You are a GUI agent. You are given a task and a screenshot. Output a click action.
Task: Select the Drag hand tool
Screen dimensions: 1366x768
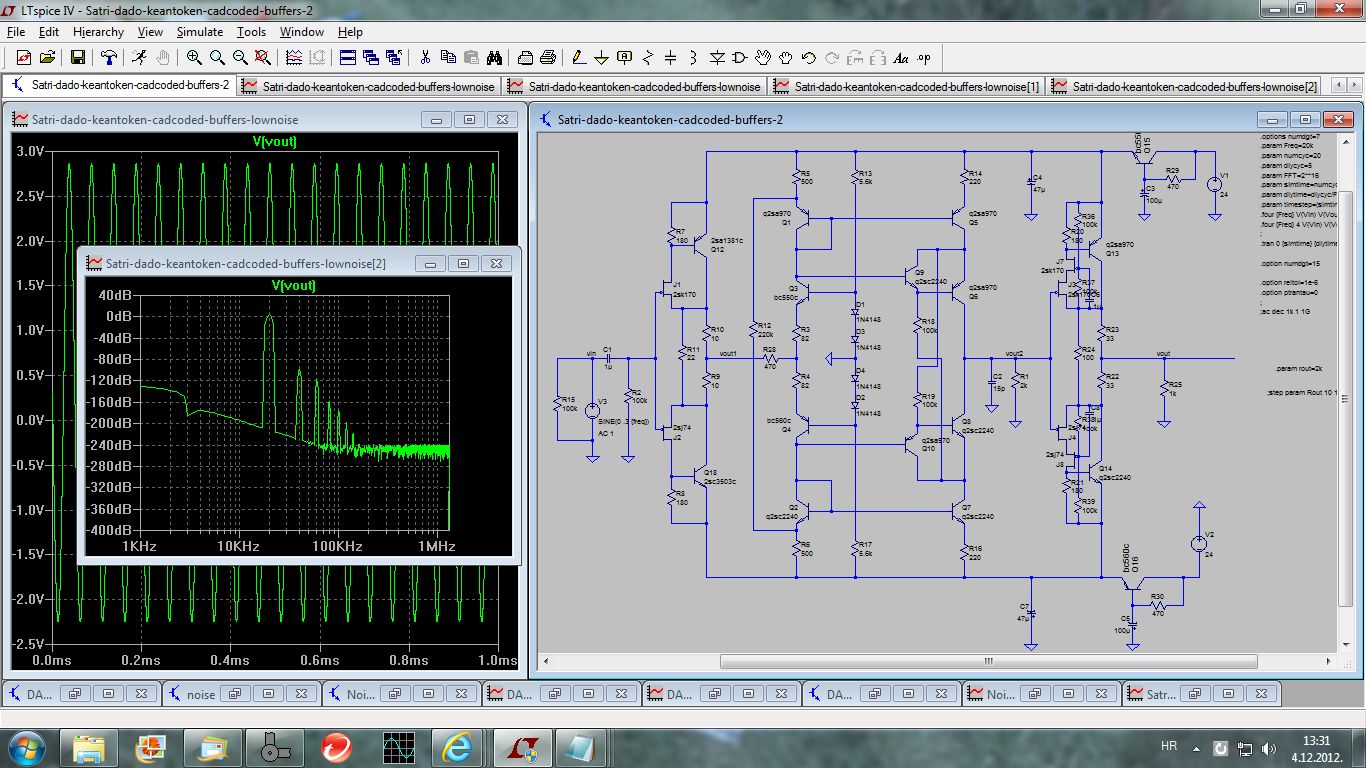coord(786,57)
